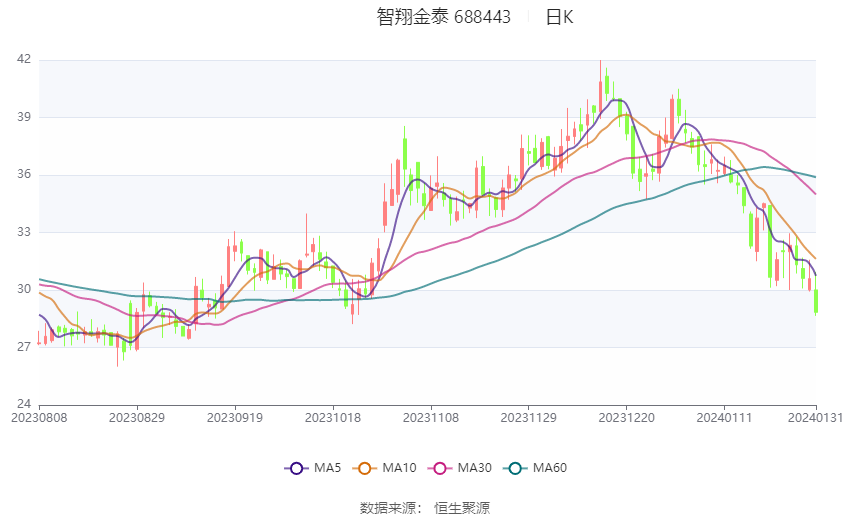Click the 20231108 date axis label

431,418
